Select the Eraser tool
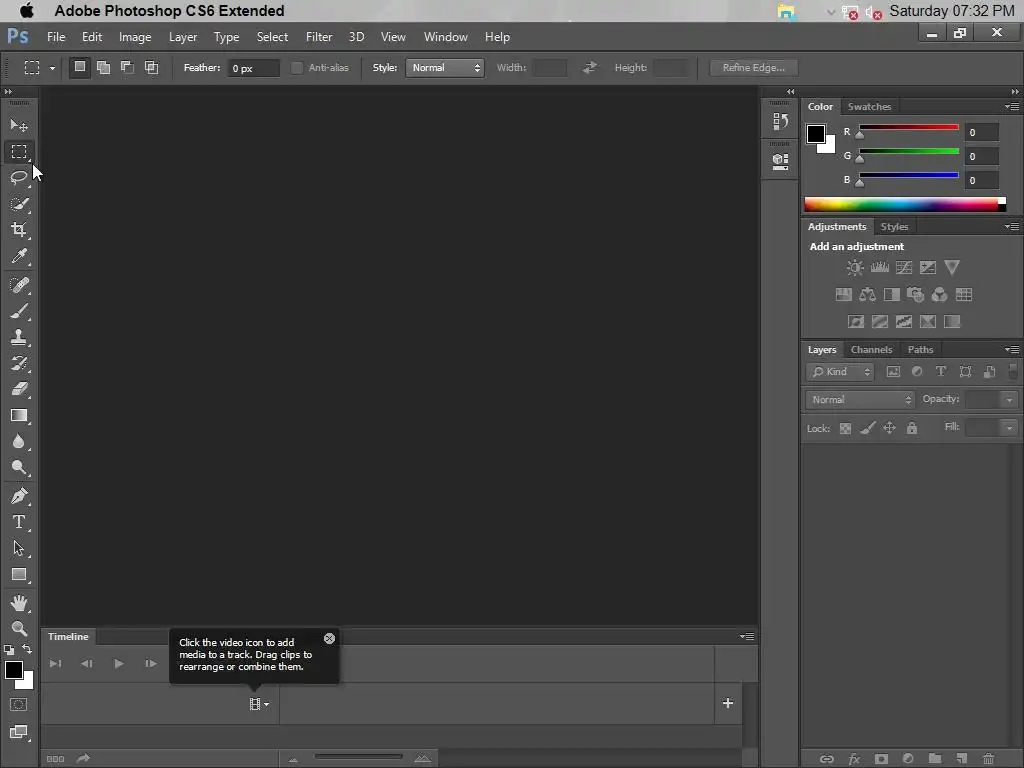This screenshot has width=1024, height=768. (x=19, y=389)
